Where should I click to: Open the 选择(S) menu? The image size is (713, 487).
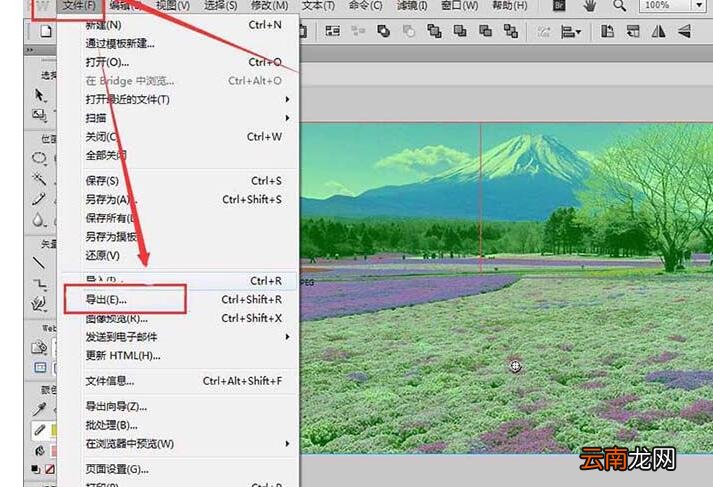pos(221,5)
